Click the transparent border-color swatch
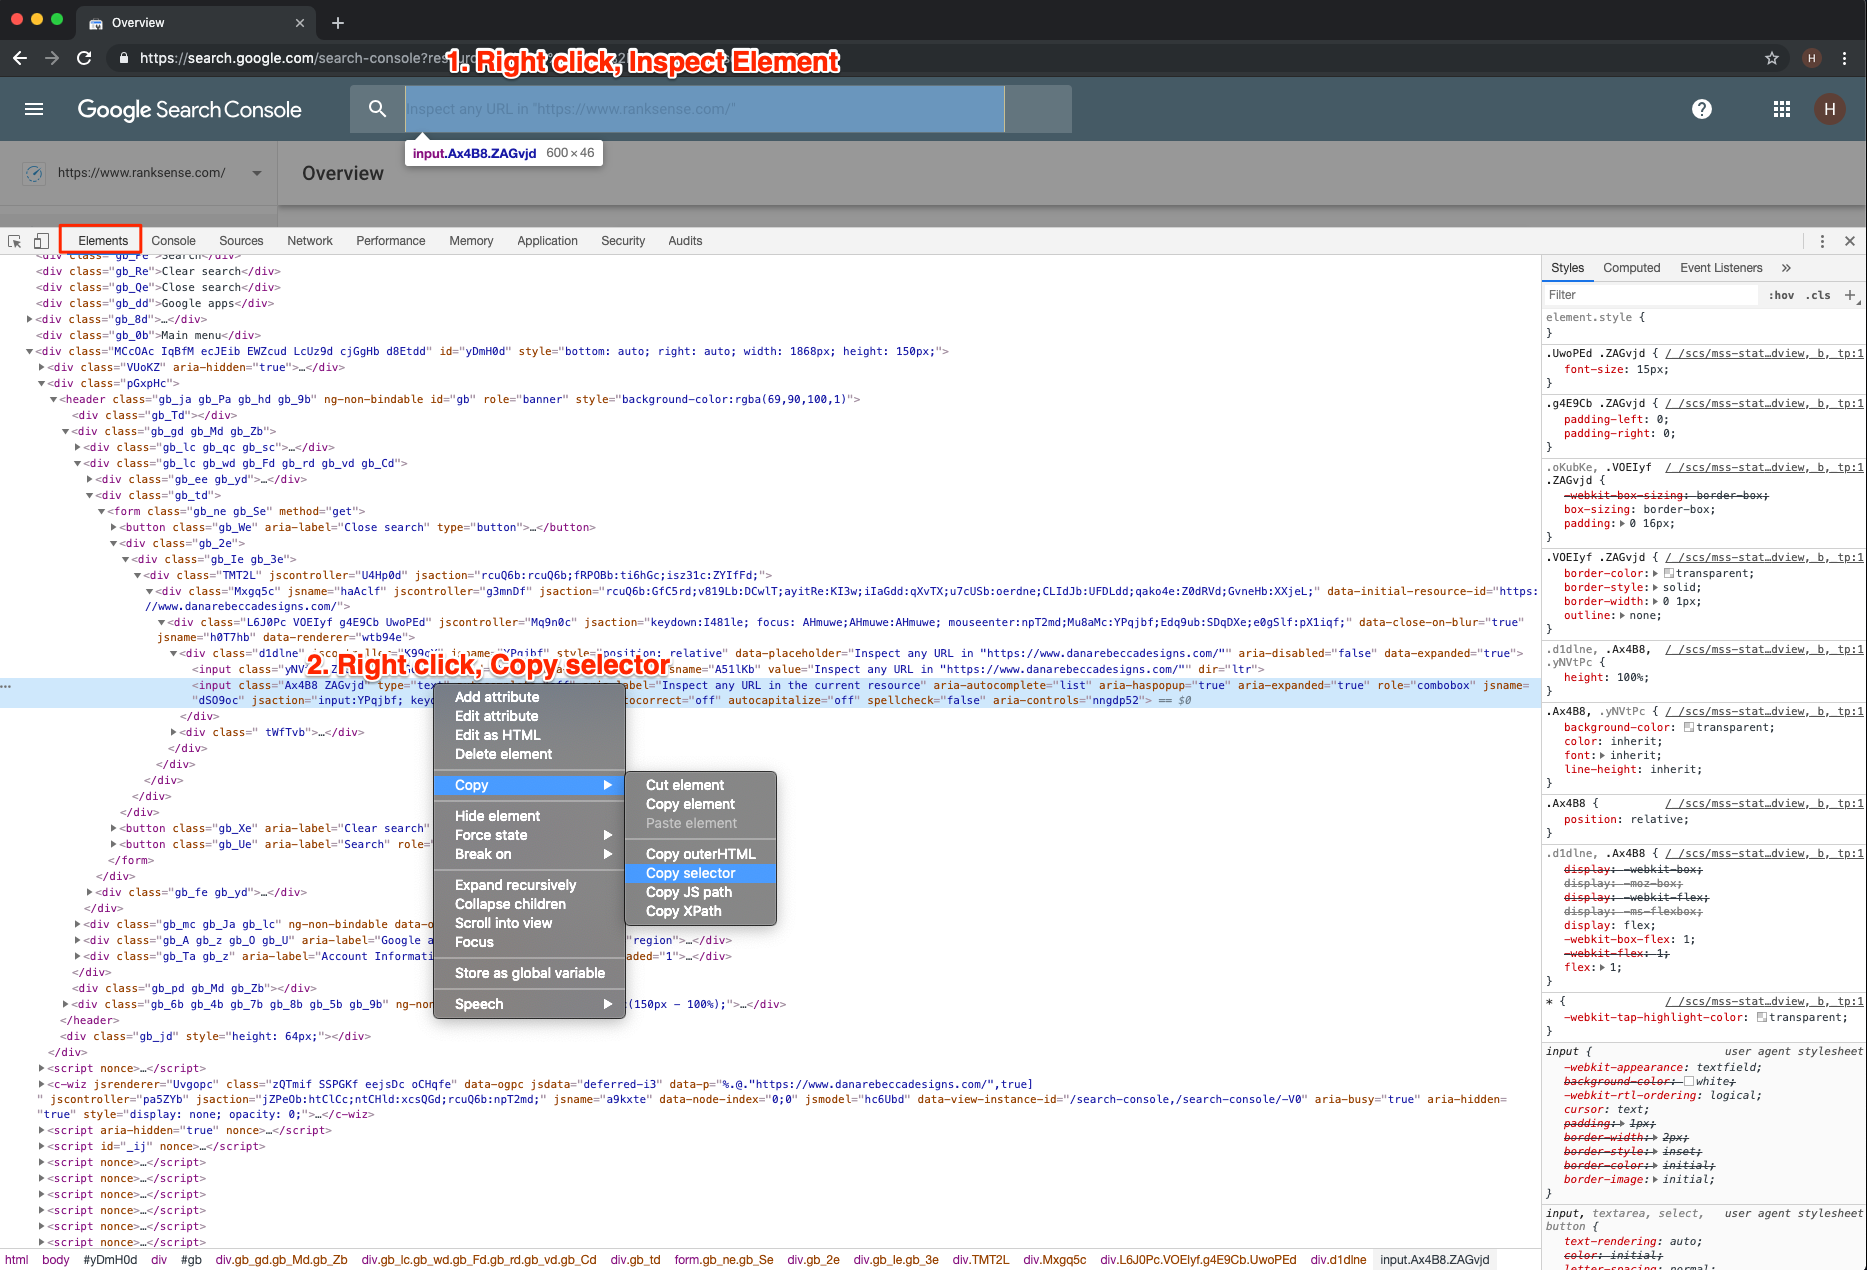The height and width of the screenshot is (1270, 1867). point(1669,573)
